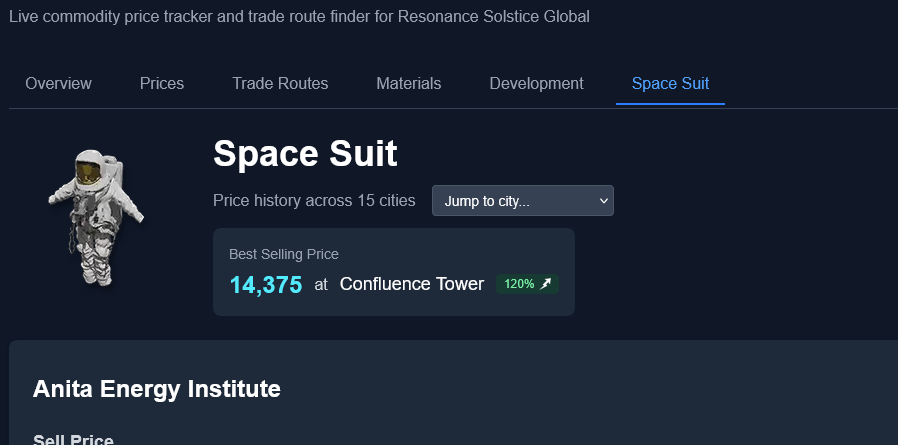The width and height of the screenshot is (898, 445).
Task: Open the Trade Routes tab
Action: [x=280, y=84]
